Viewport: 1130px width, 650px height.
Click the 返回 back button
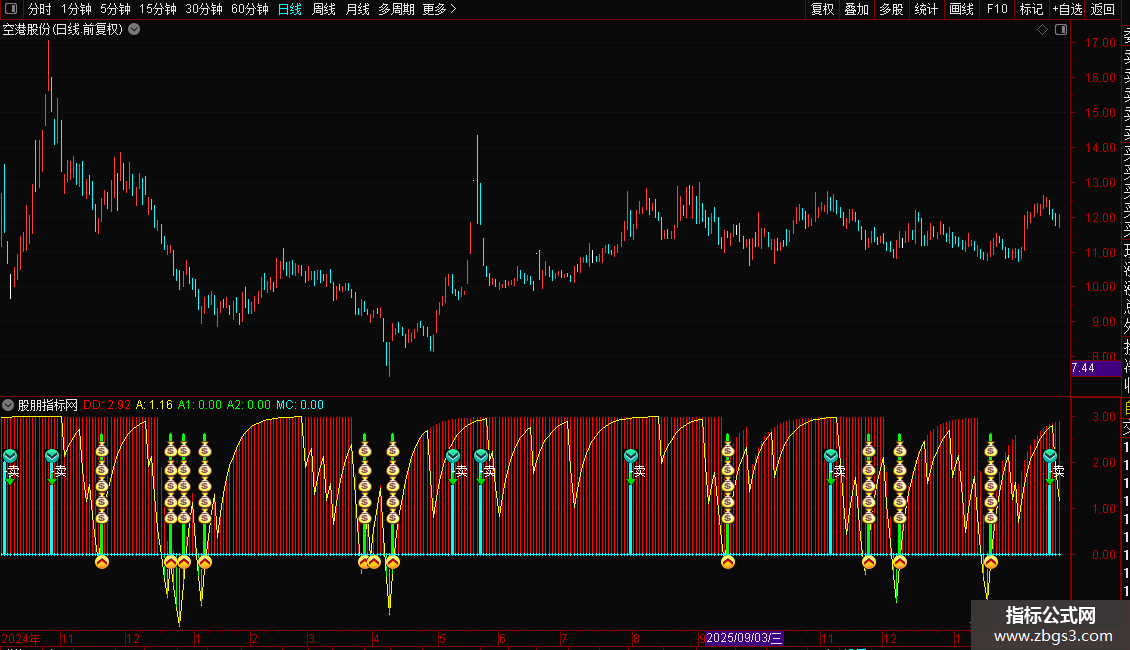(x=1103, y=9)
